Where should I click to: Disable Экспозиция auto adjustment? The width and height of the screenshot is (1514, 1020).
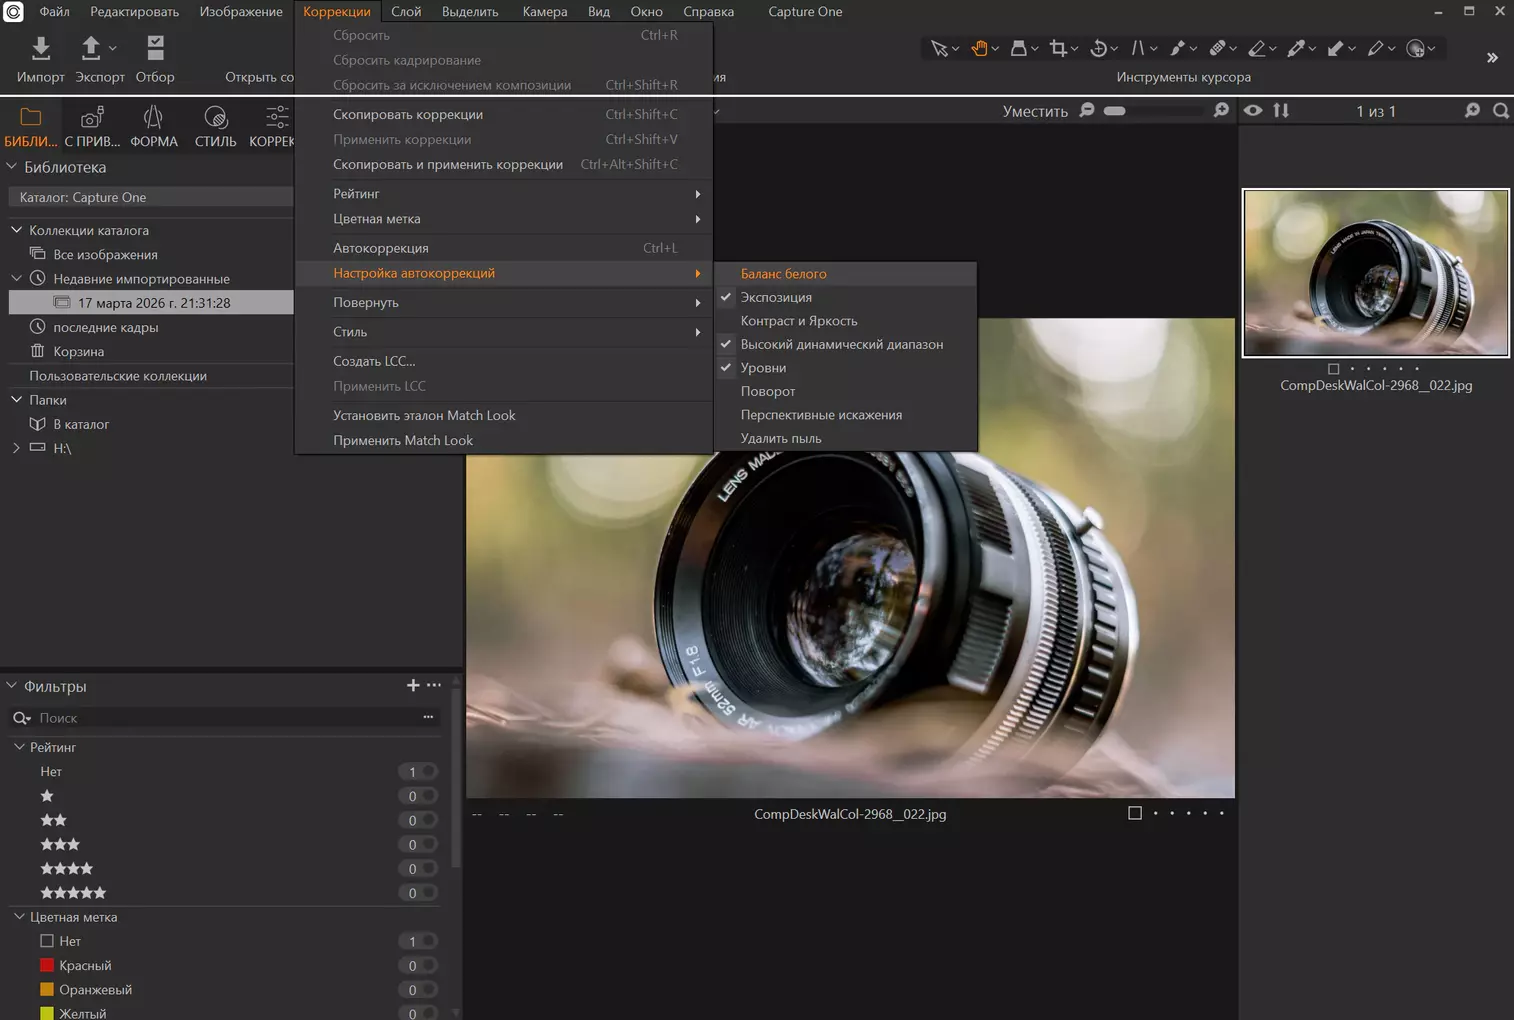point(776,297)
